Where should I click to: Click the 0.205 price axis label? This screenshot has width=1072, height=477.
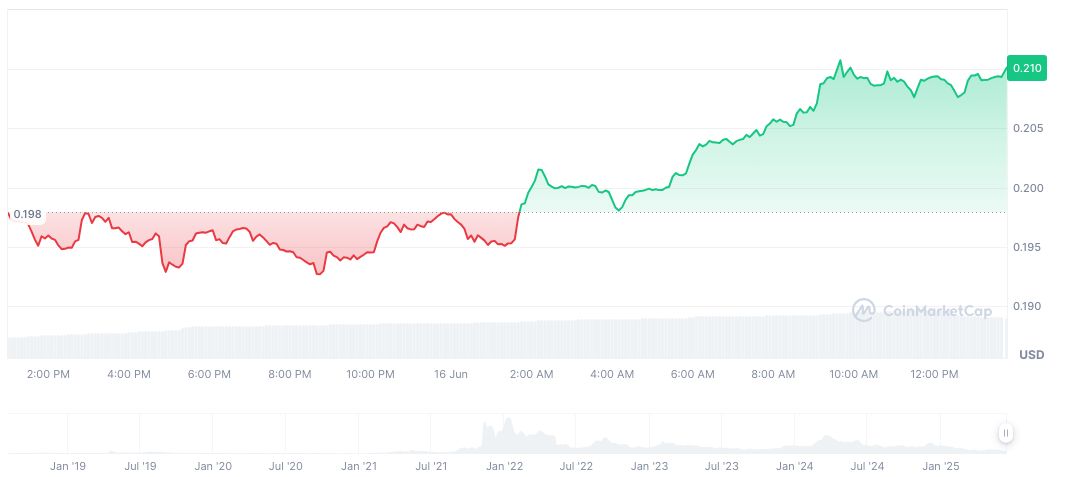pyautogui.click(x=1027, y=128)
